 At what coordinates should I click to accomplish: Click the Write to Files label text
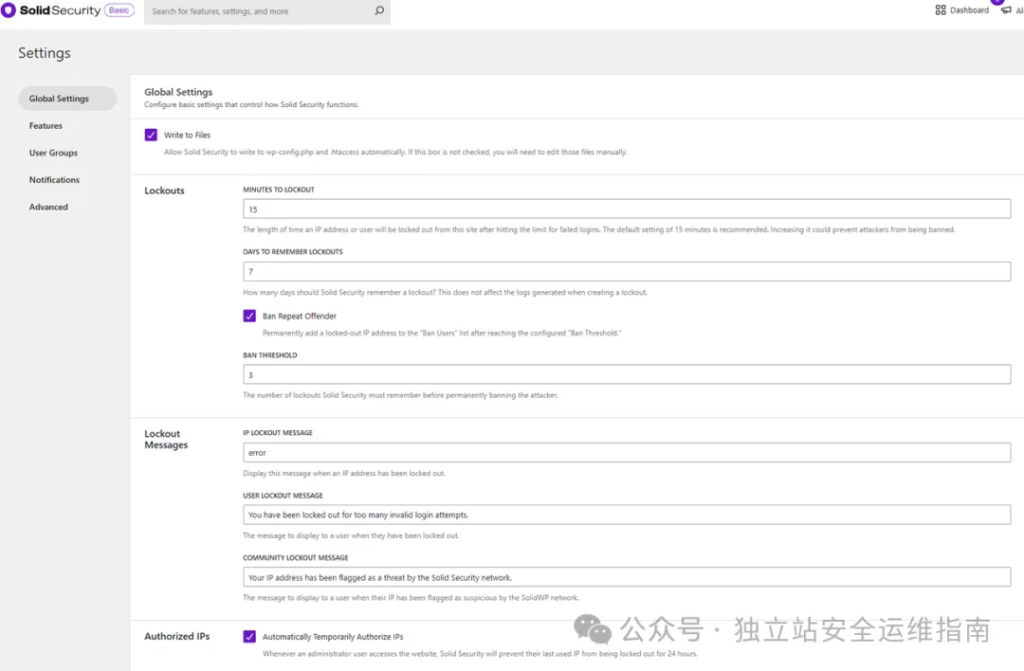187,135
